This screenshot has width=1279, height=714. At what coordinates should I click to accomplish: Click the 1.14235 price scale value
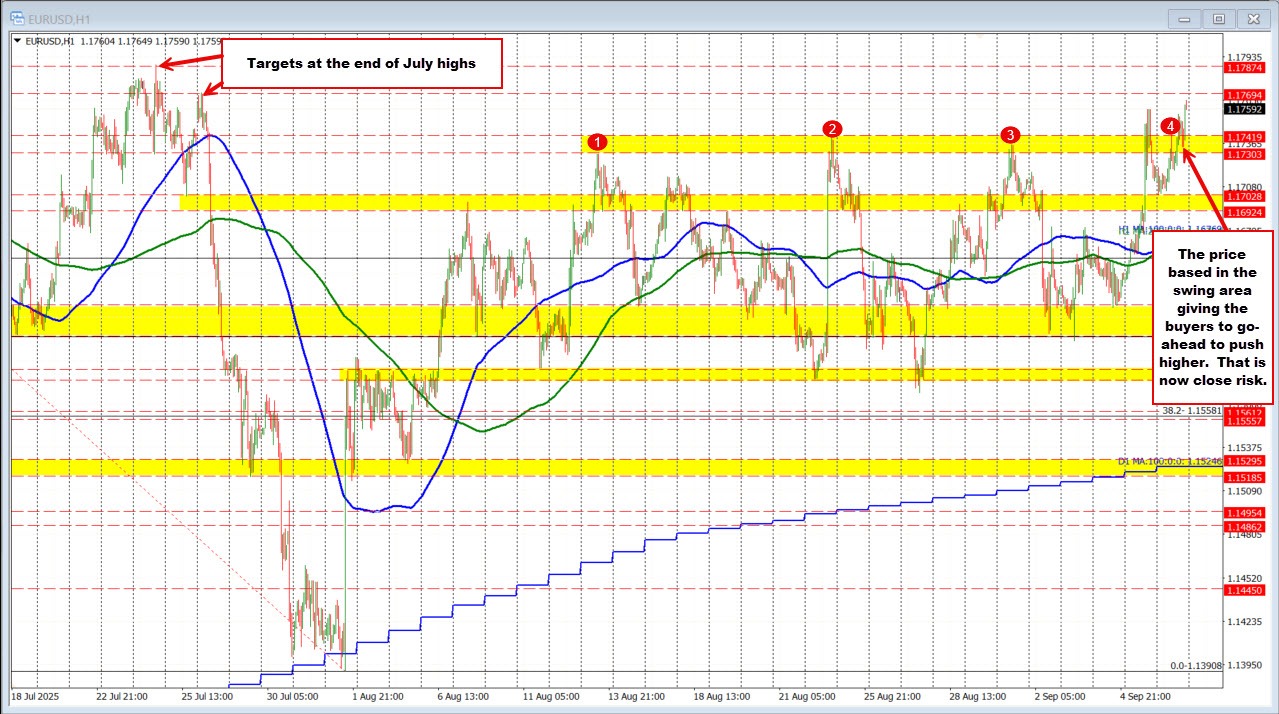1246,622
